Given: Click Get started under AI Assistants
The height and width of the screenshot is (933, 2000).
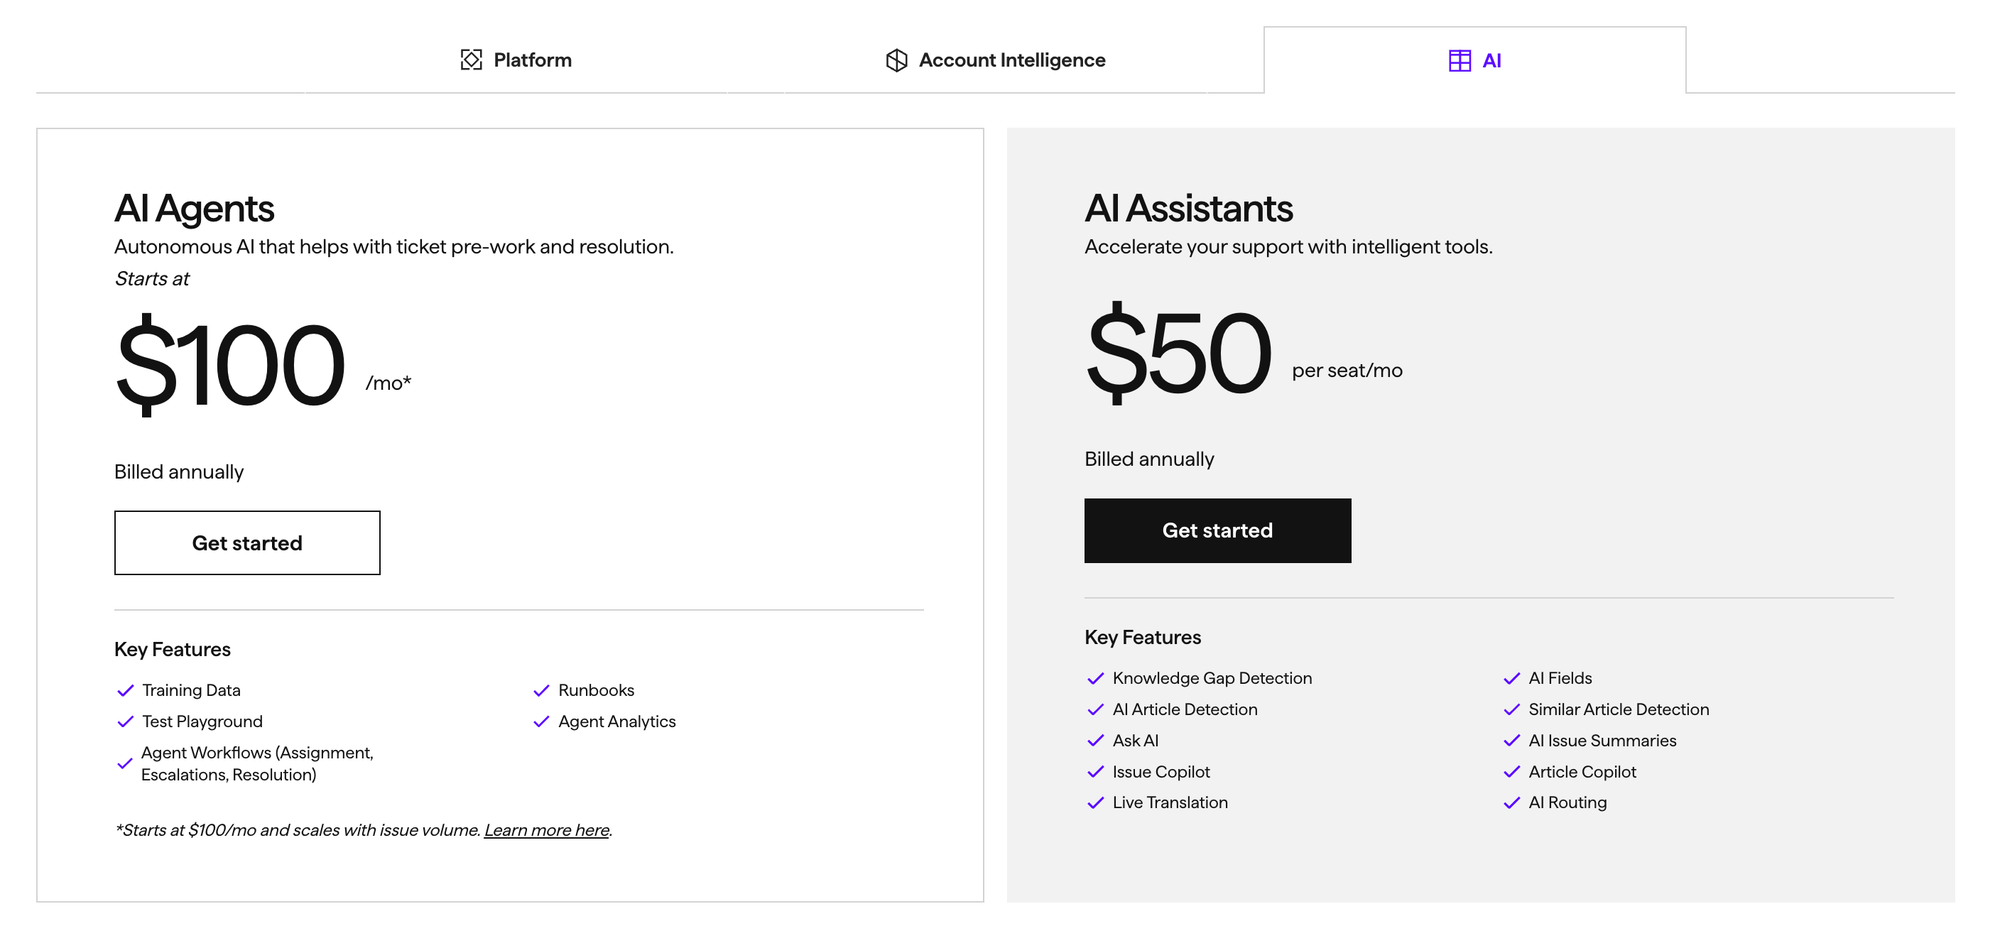Looking at the screenshot, I should (1217, 530).
